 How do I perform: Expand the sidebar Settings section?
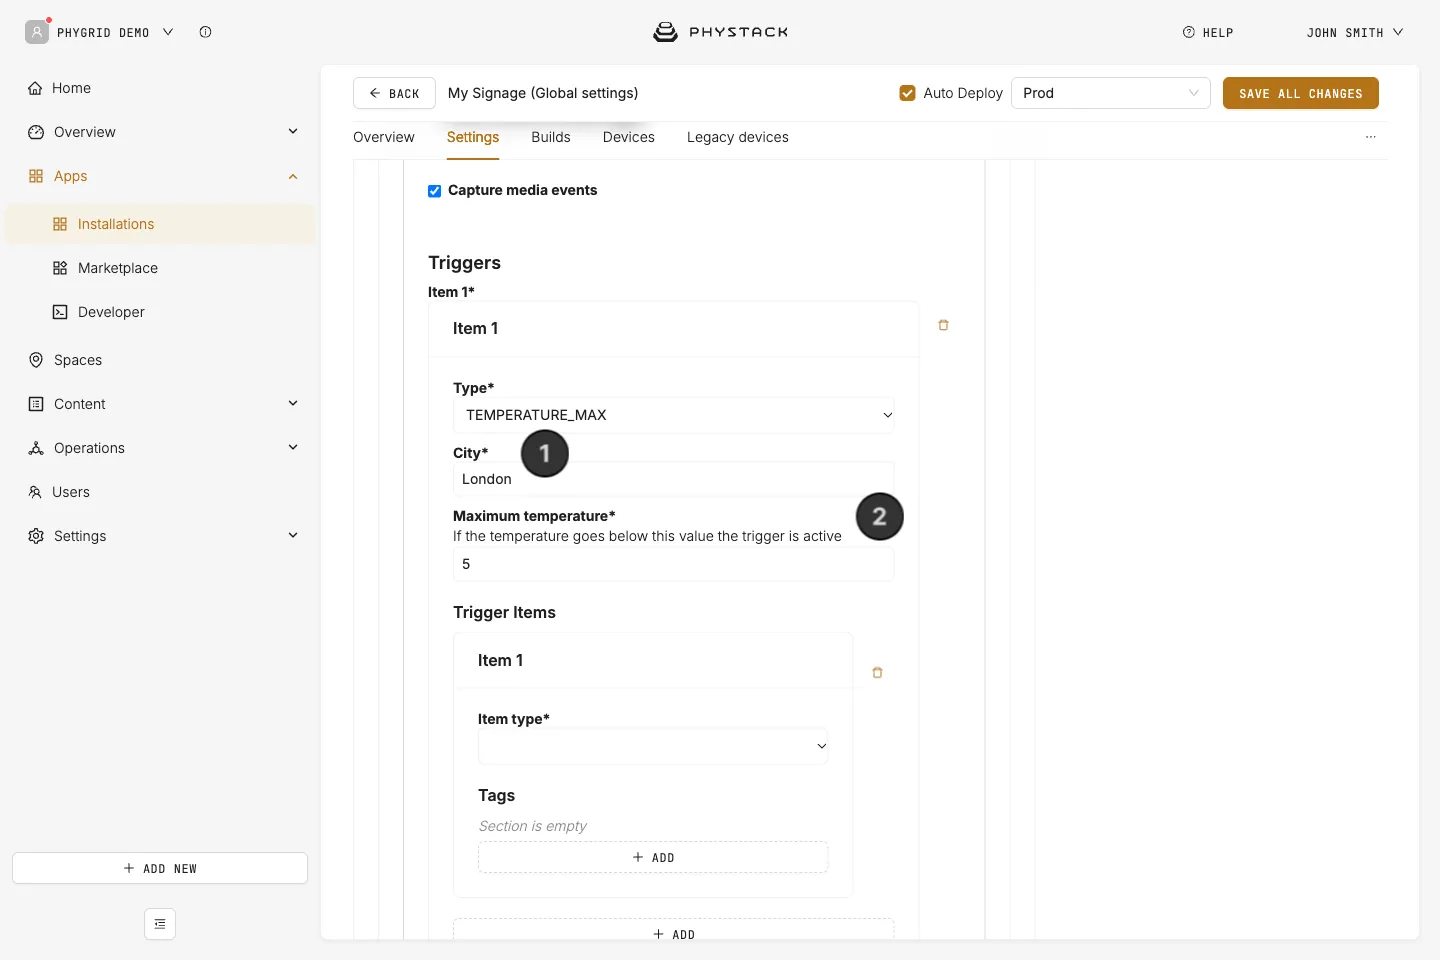[x=293, y=535]
